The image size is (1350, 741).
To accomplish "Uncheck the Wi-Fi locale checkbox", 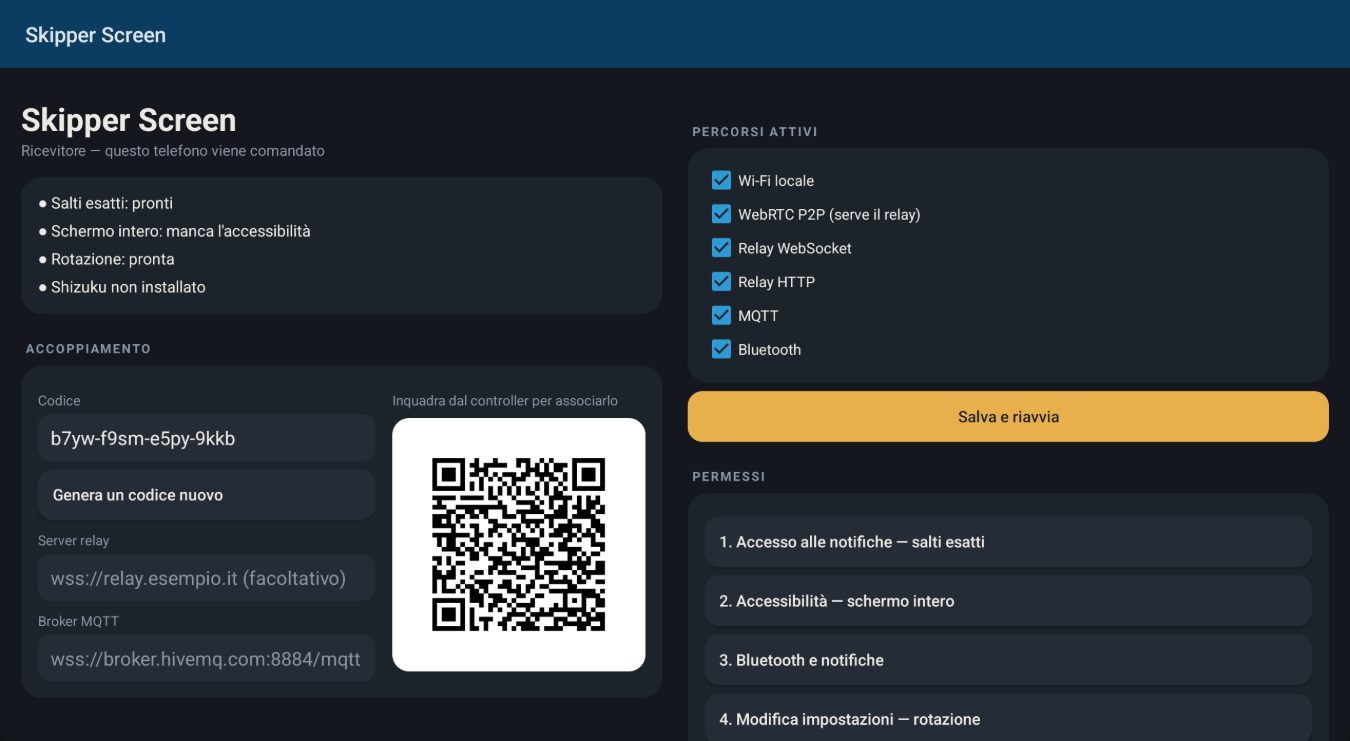I will 721,180.
